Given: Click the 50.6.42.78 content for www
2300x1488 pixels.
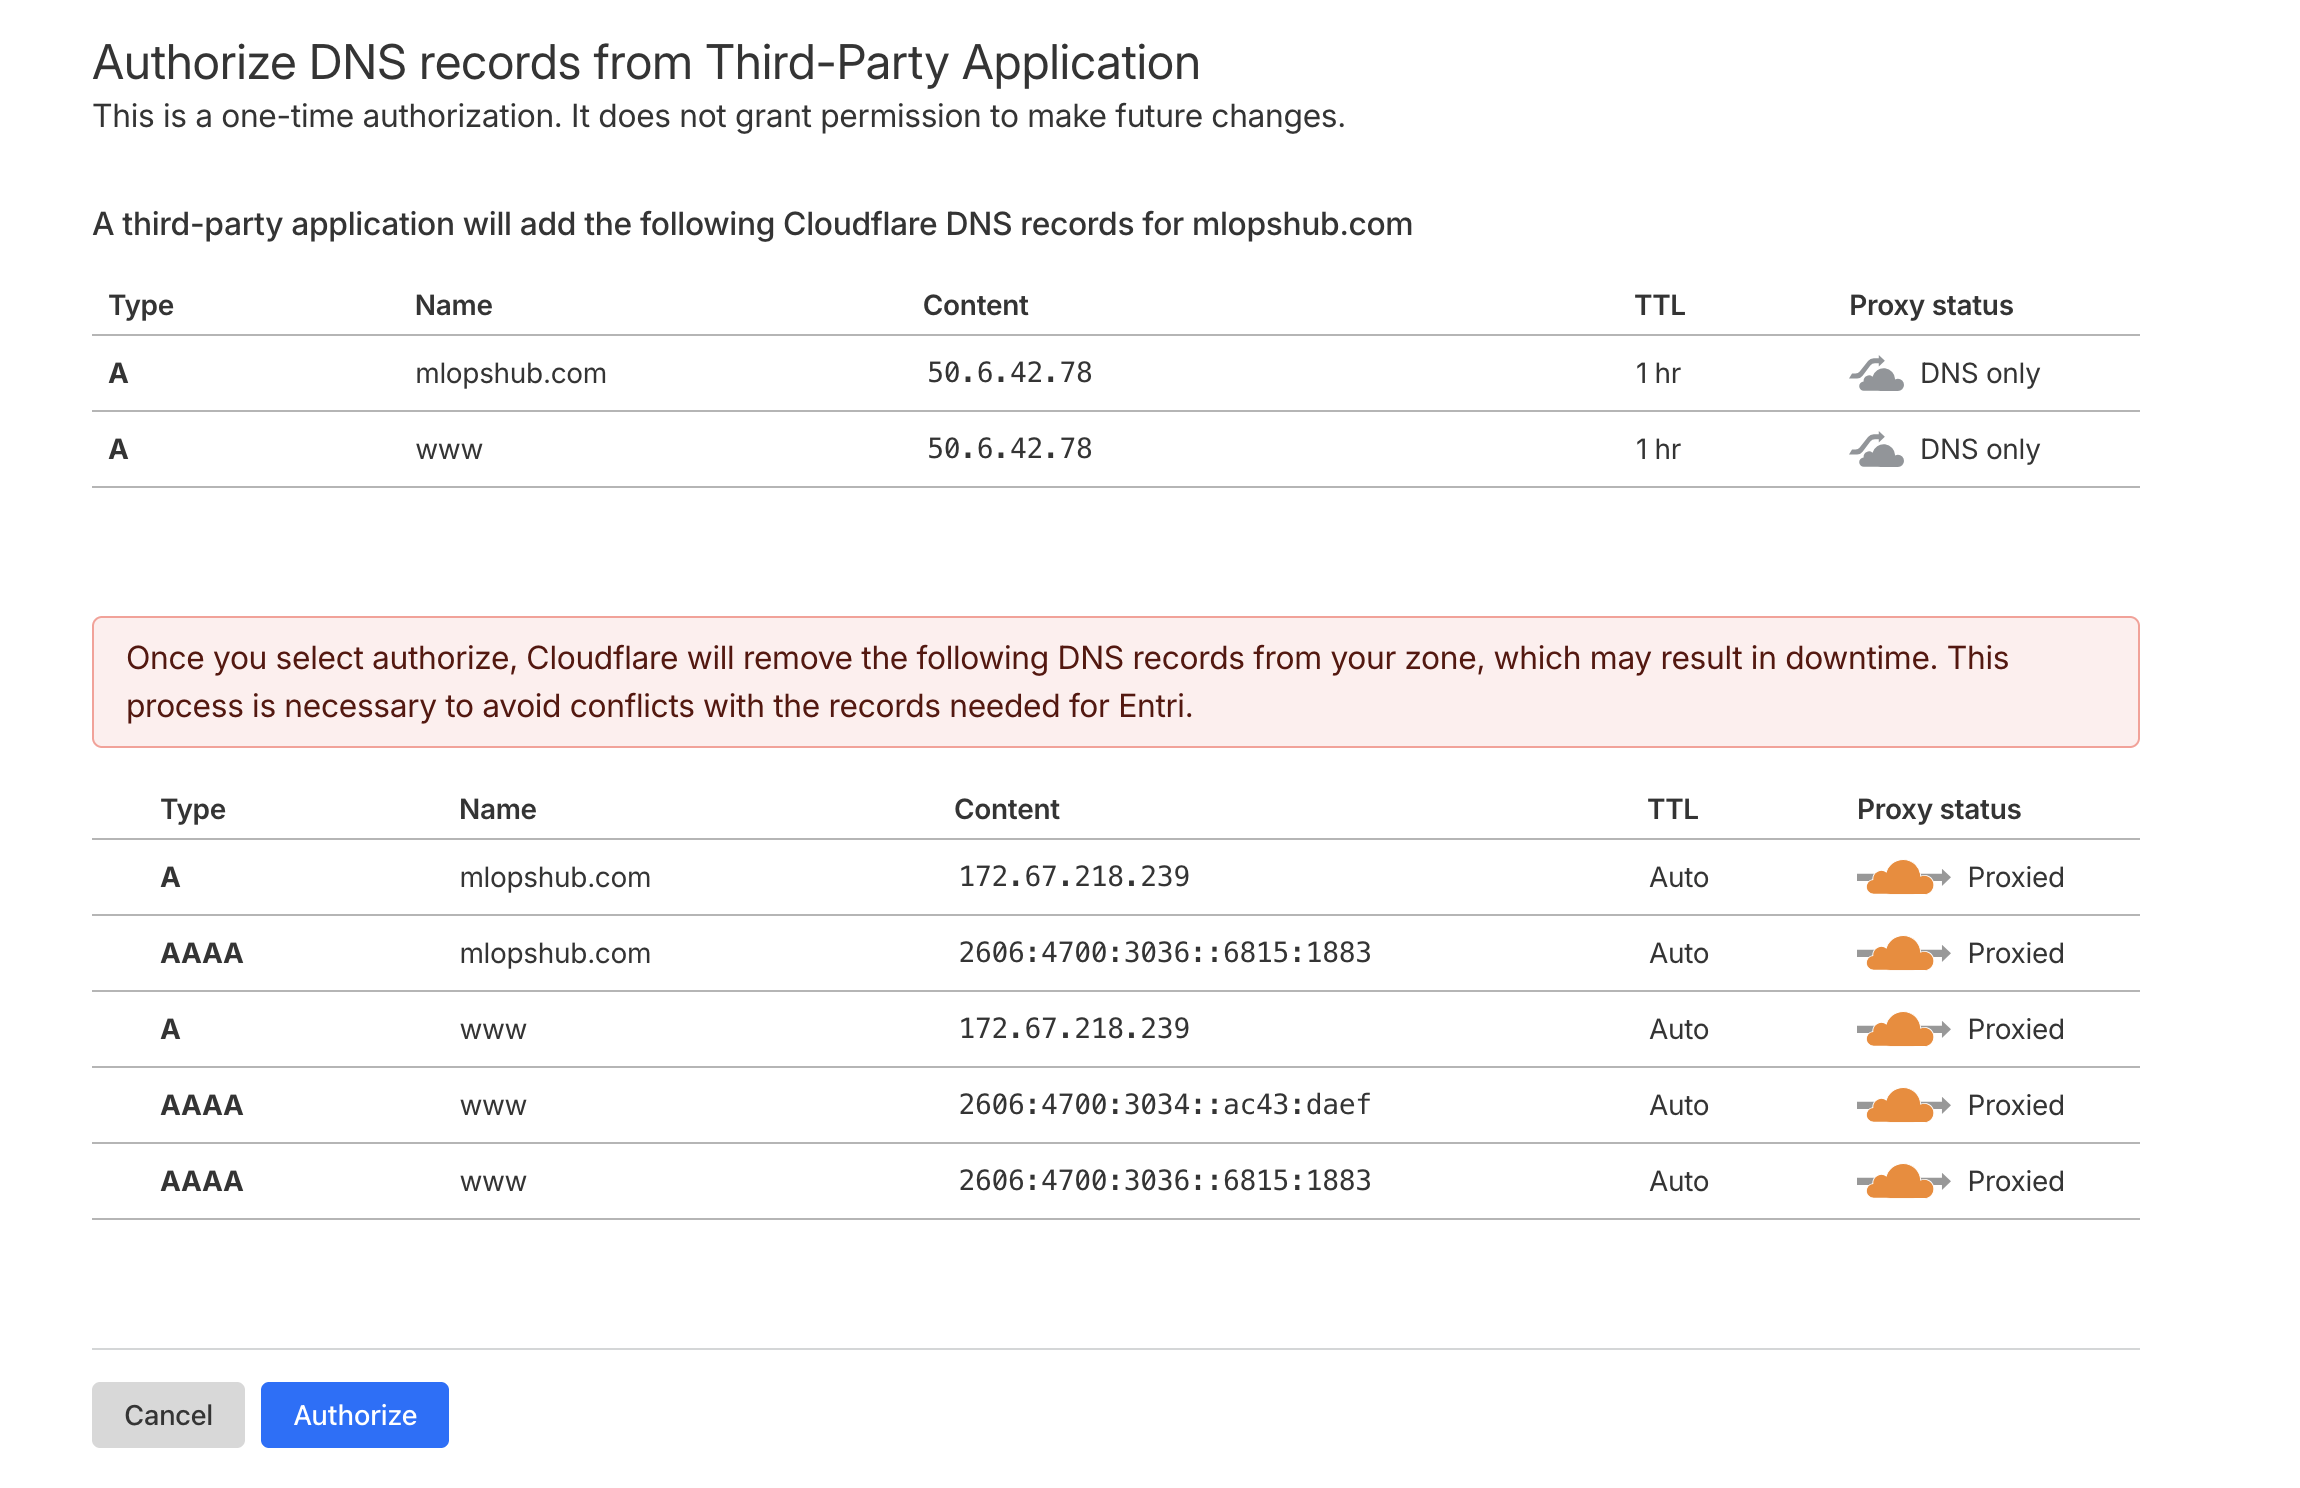Looking at the screenshot, I should tap(1009, 449).
